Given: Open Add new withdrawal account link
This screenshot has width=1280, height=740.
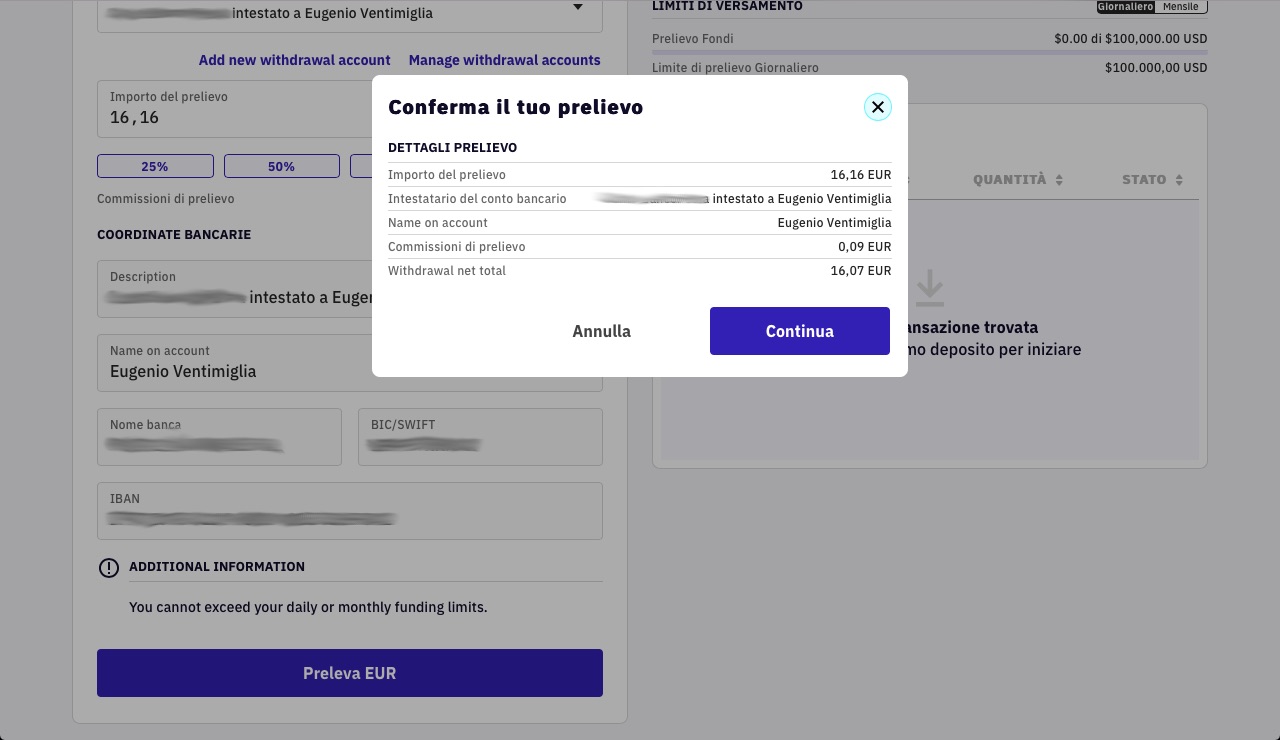Looking at the screenshot, I should click(x=295, y=60).
